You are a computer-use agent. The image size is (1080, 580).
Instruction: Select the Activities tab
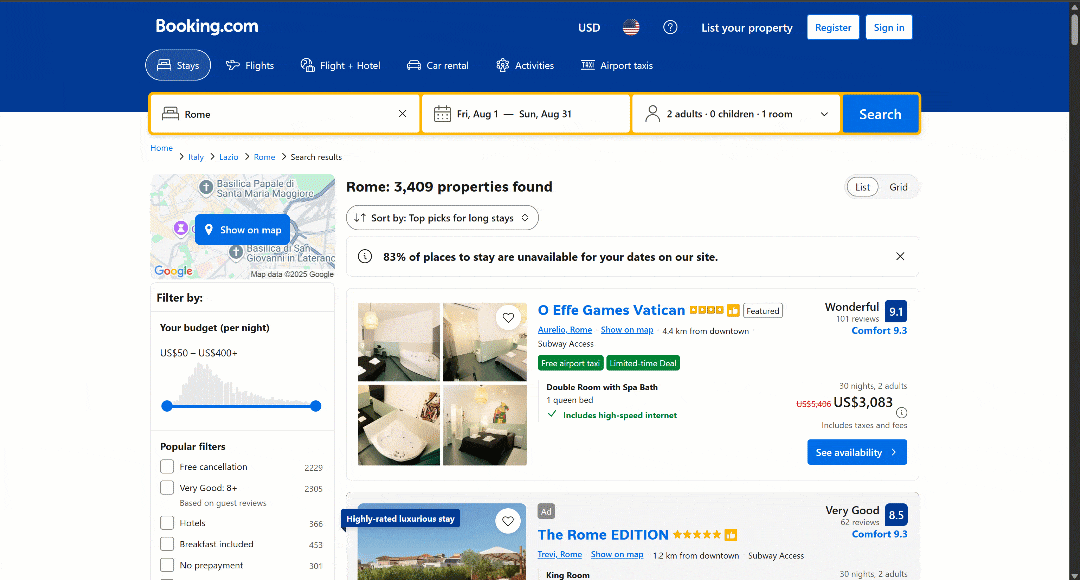click(x=525, y=65)
